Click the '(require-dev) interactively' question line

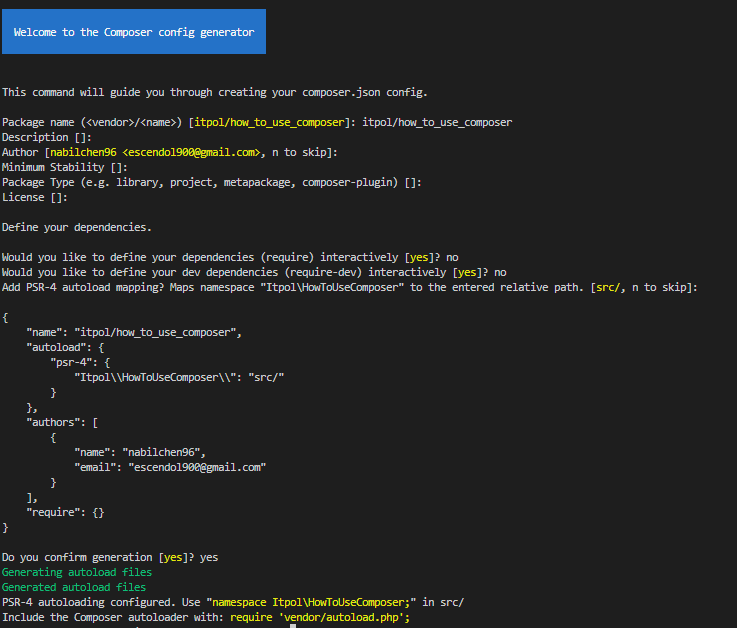(254, 273)
